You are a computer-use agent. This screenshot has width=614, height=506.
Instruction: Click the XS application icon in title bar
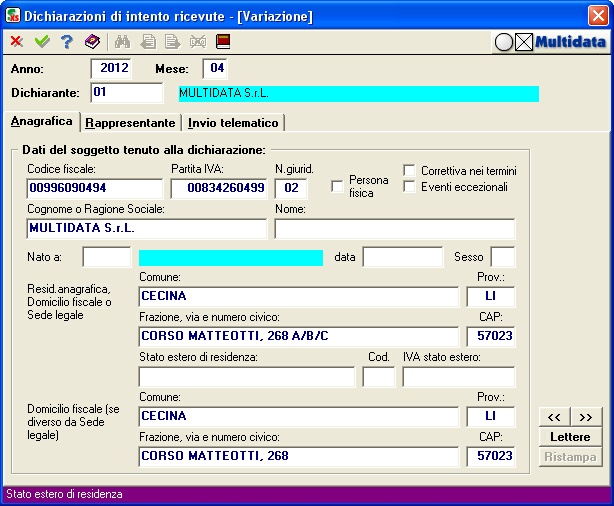pos(13,16)
